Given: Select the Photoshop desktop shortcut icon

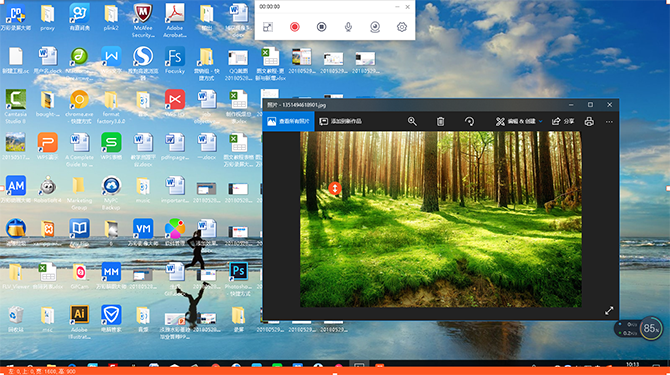Looking at the screenshot, I should 238,271.
